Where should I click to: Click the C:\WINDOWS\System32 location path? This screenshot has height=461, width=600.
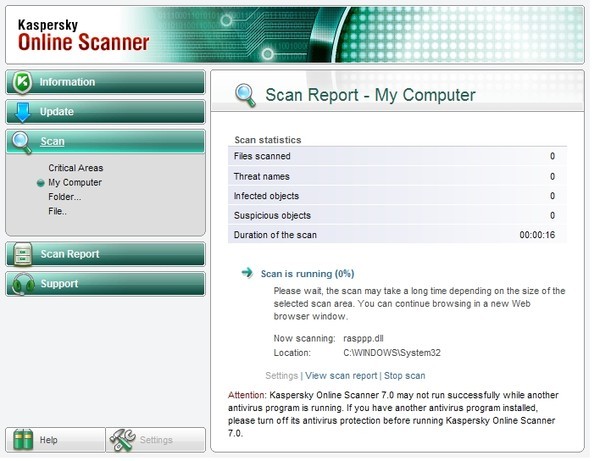[x=392, y=353]
